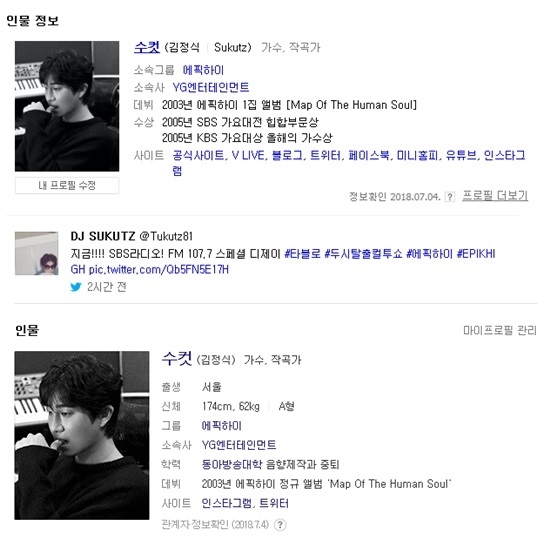Open YG엔터테인먼트 link next to 소속사 in top section

[x=211, y=87]
